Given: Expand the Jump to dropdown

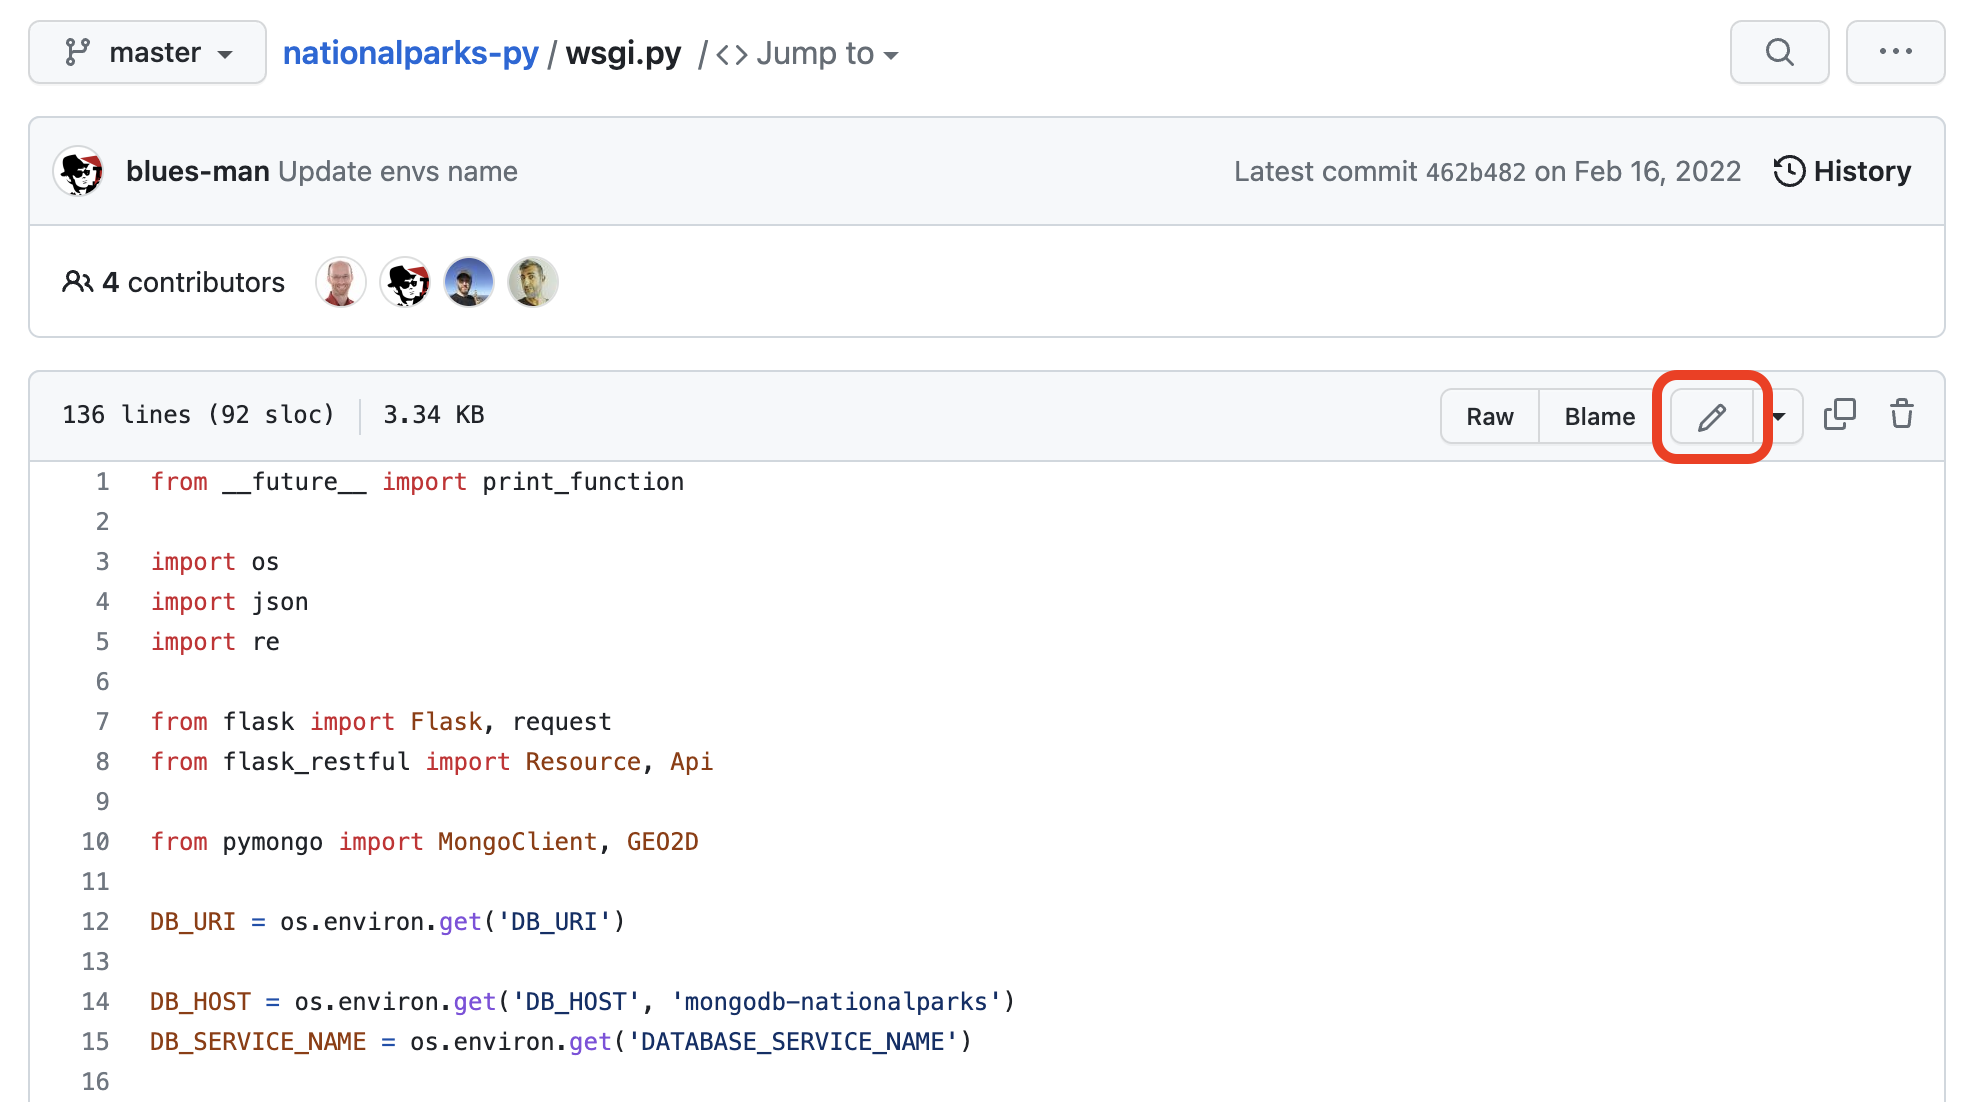Looking at the screenshot, I should [x=808, y=54].
